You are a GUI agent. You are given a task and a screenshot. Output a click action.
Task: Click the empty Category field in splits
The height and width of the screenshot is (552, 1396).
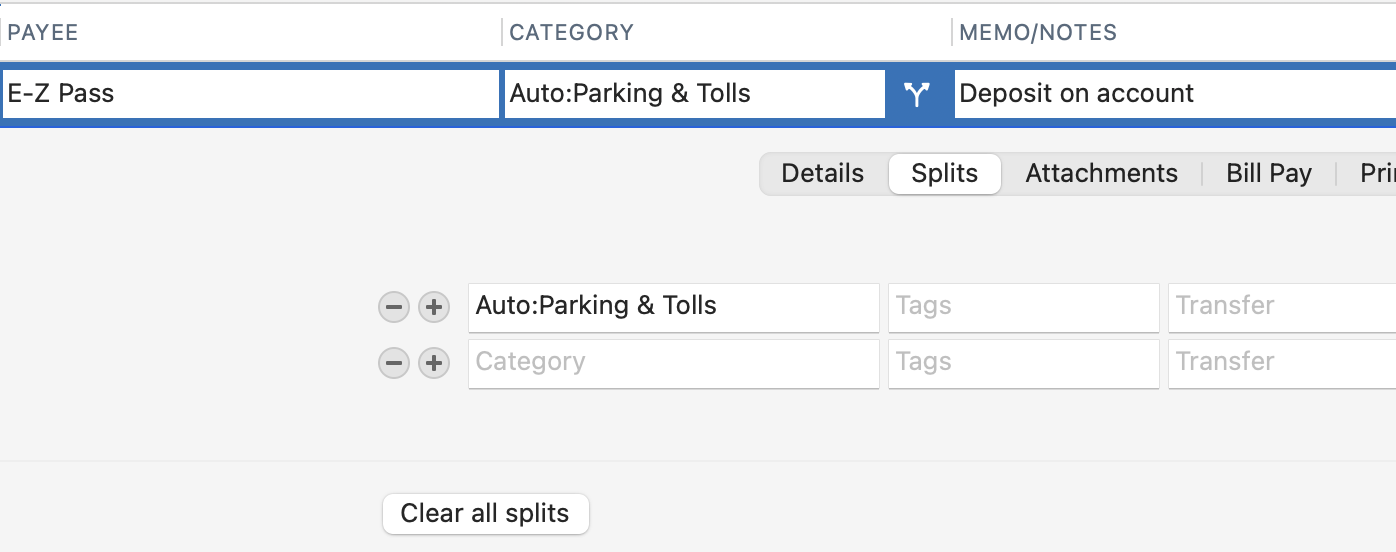[x=673, y=362]
